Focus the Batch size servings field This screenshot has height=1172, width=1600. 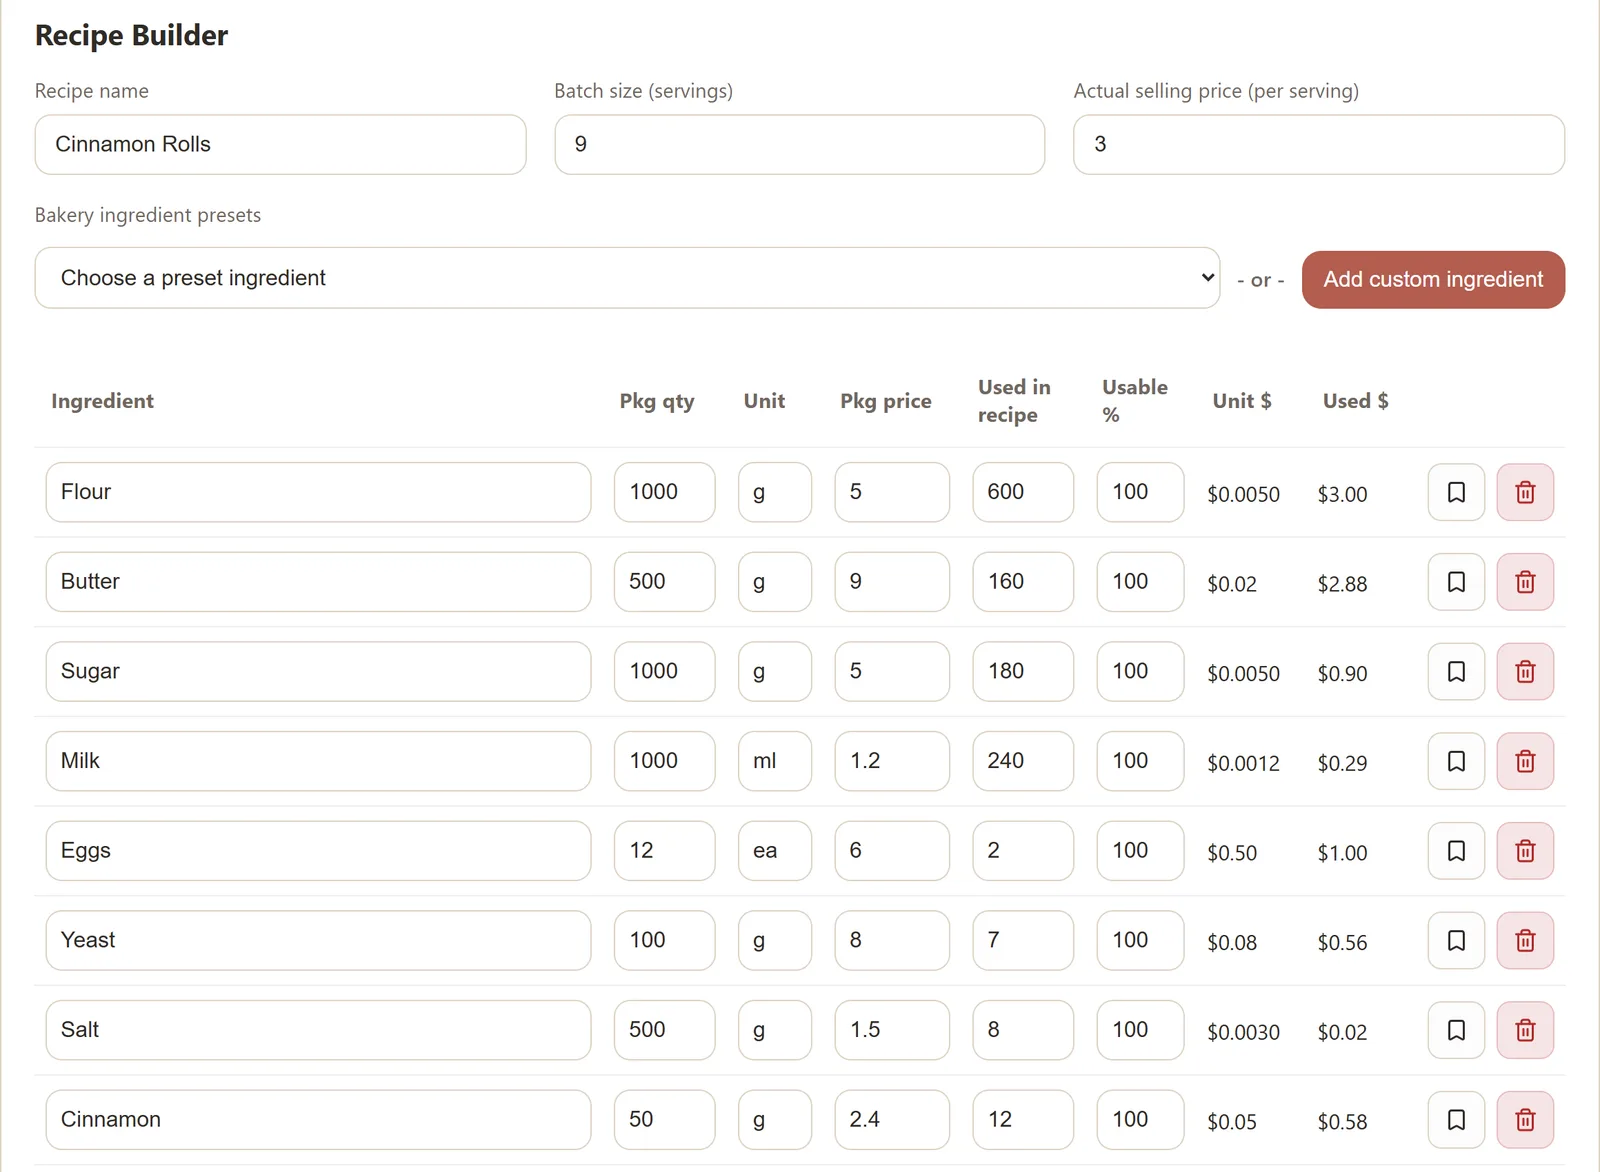(x=800, y=145)
